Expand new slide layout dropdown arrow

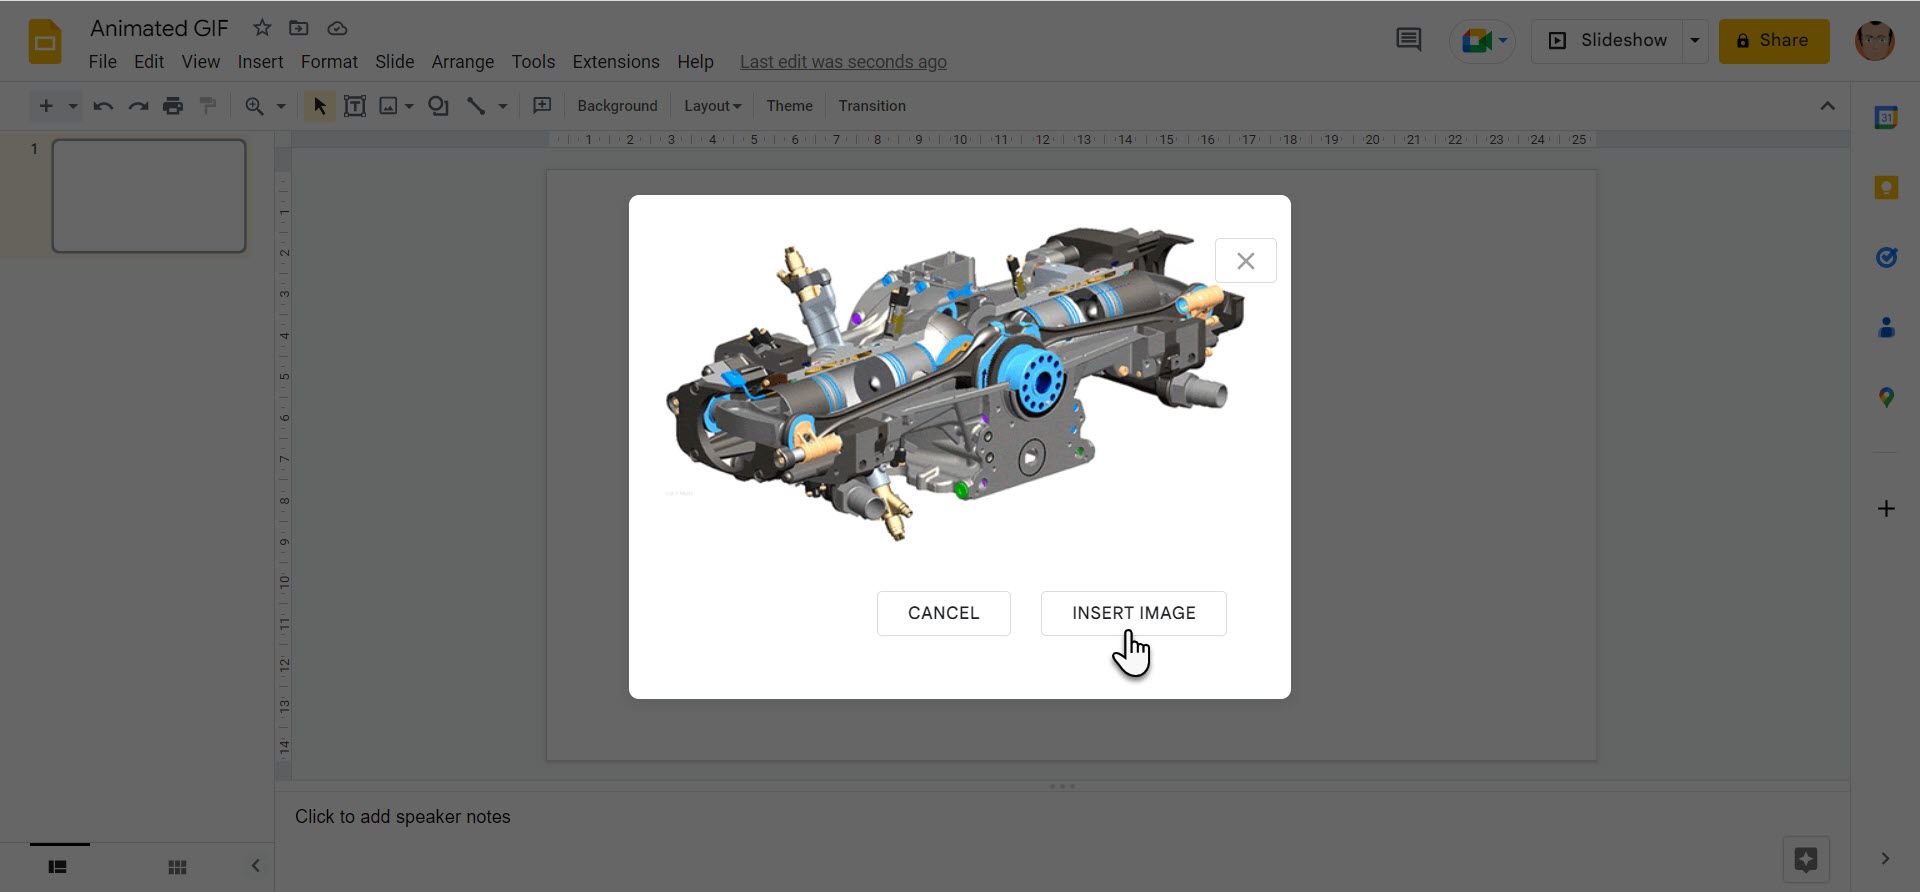pyautogui.click(x=72, y=106)
